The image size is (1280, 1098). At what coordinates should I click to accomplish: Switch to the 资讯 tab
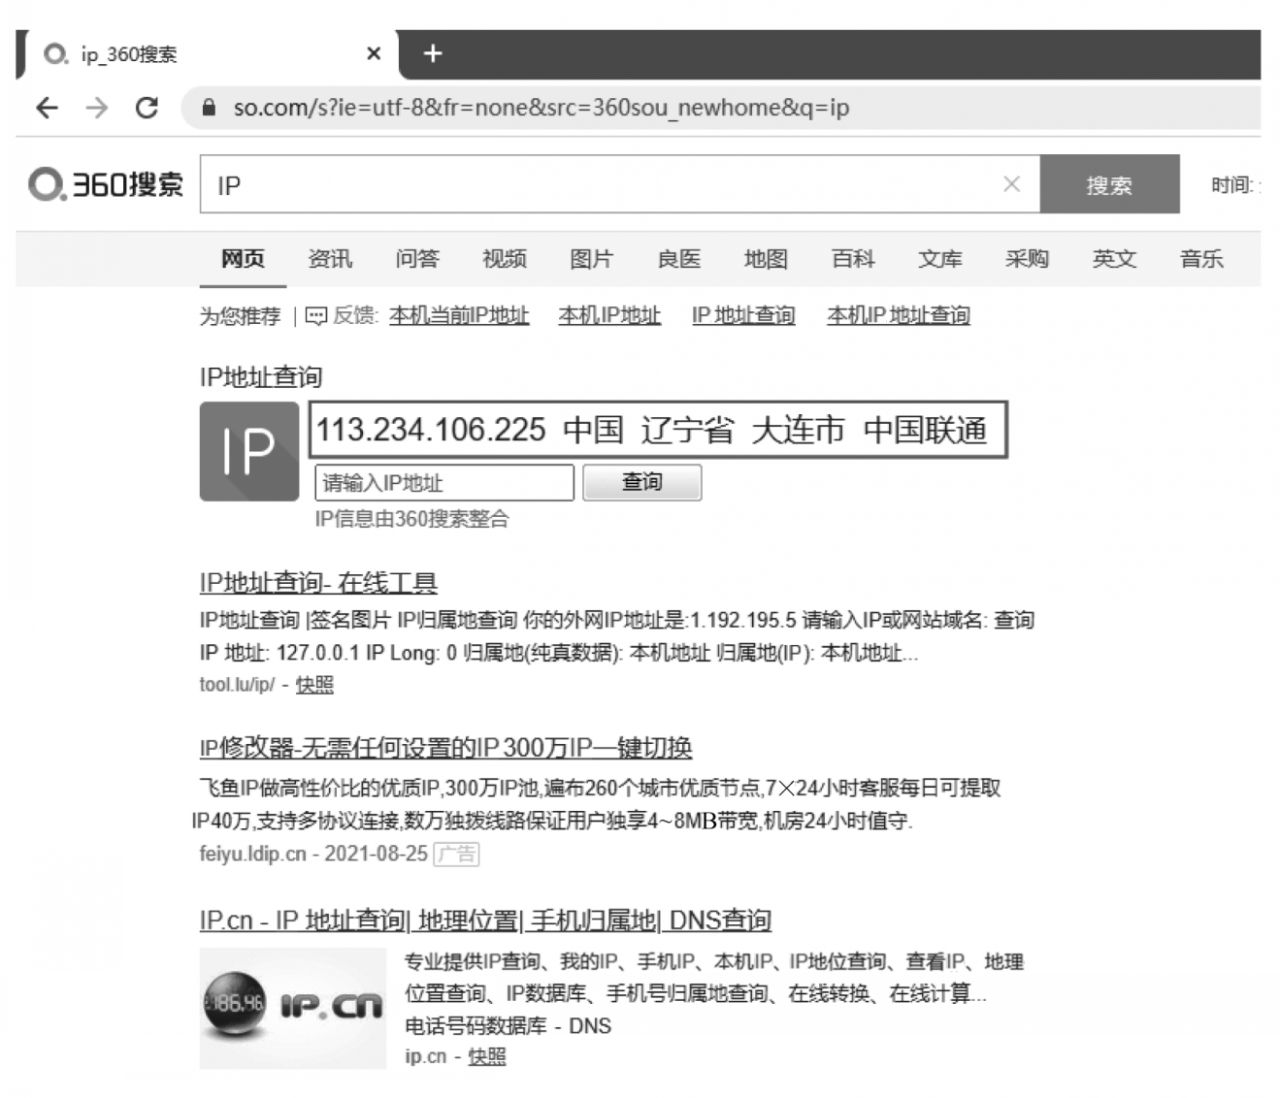coord(330,259)
